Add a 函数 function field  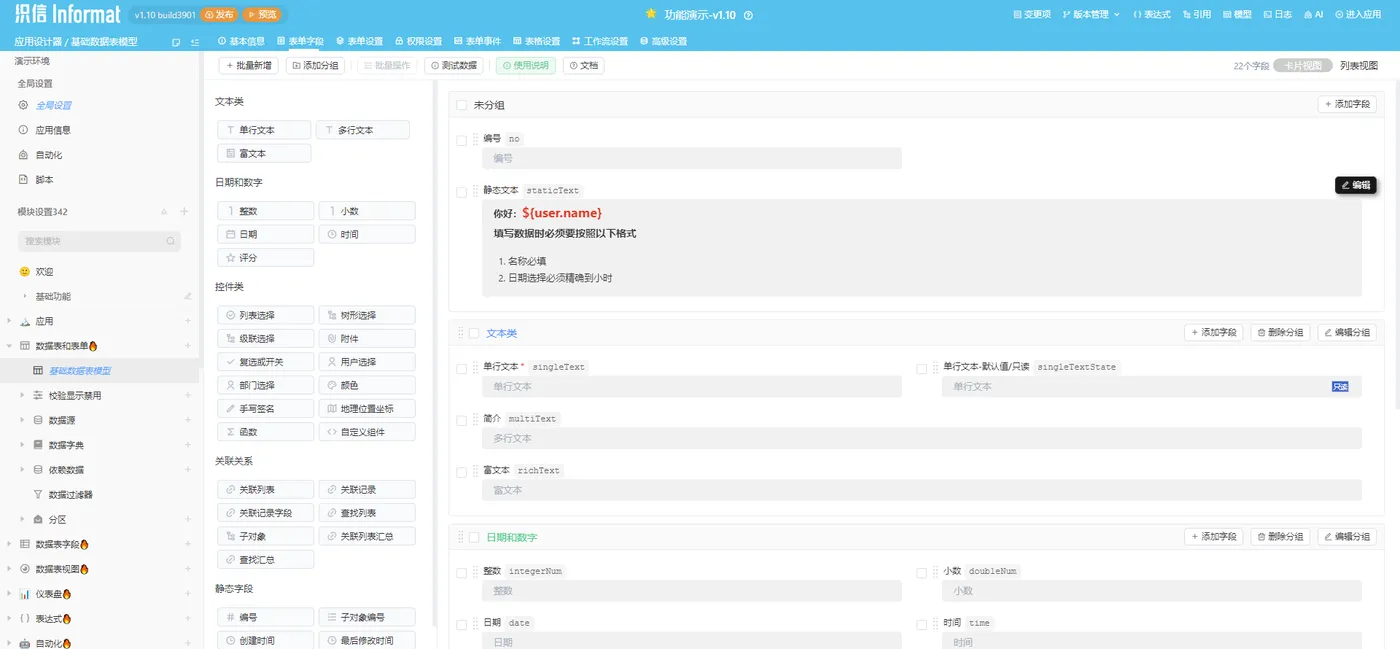tap(265, 432)
